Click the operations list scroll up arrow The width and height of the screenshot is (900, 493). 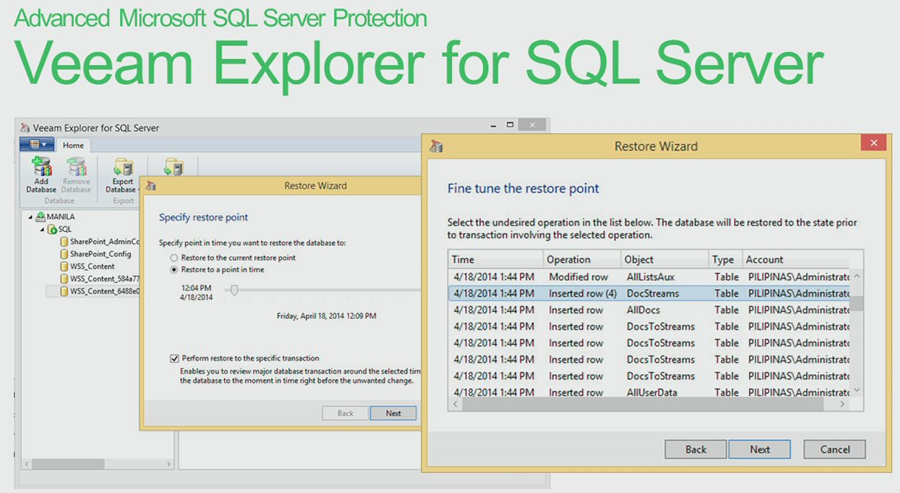pyautogui.click(x=856, y=276)
